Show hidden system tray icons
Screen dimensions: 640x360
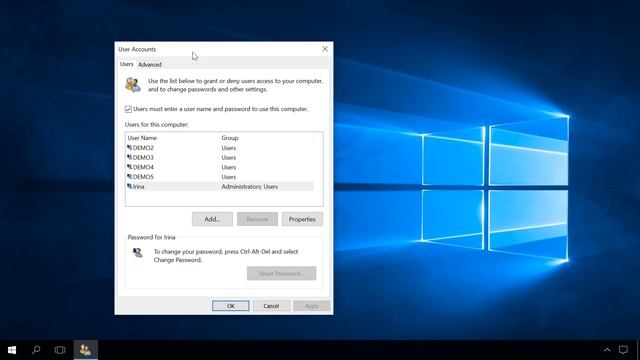[607, 350]
